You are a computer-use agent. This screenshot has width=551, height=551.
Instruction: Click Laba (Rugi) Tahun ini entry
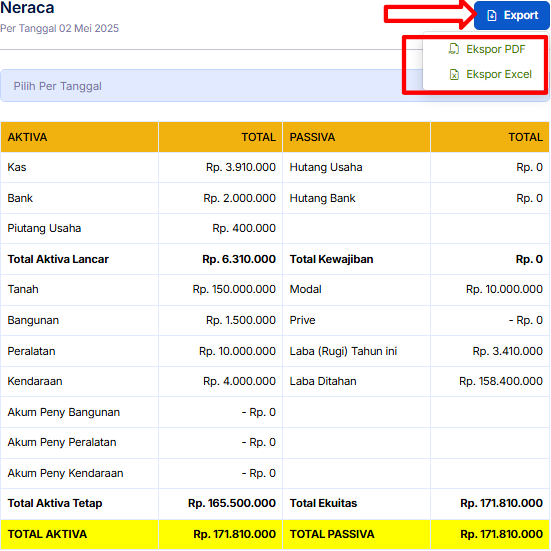coord(343,351)
